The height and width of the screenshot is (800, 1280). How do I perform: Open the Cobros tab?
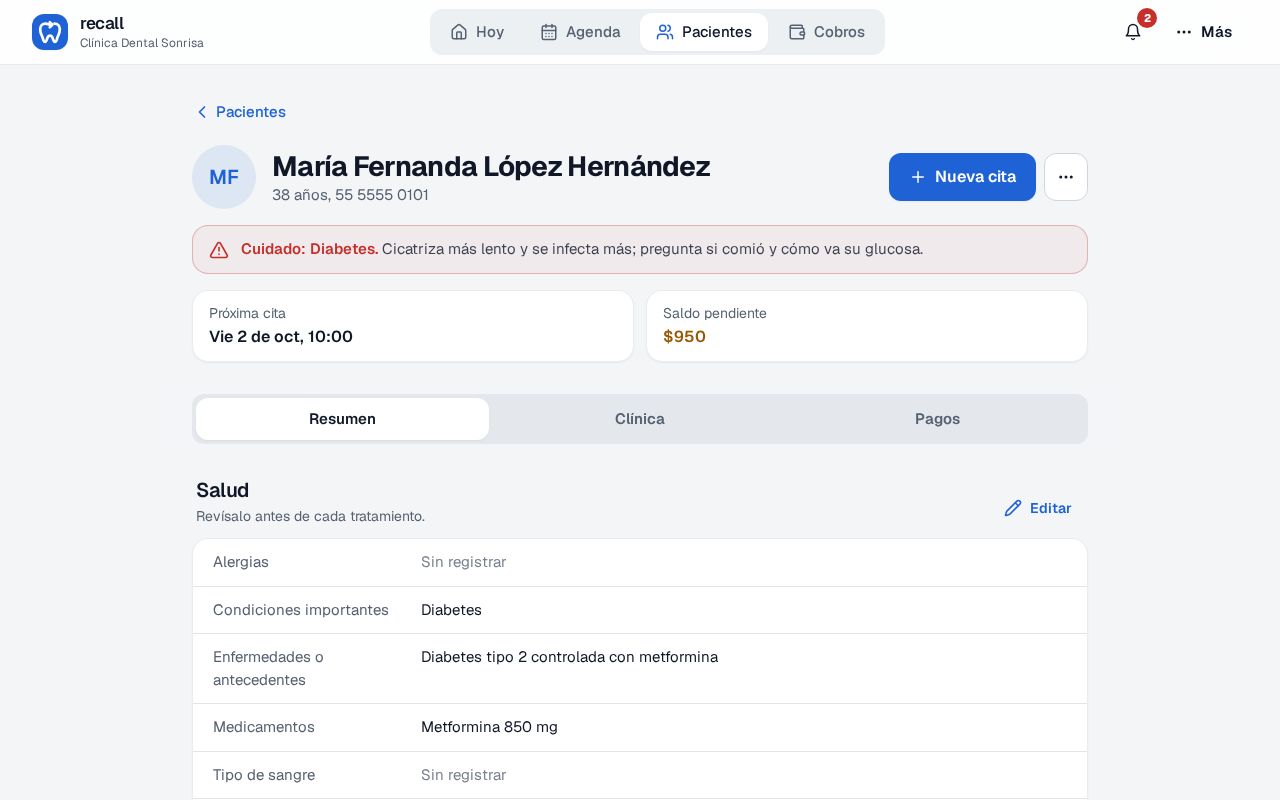826,32
